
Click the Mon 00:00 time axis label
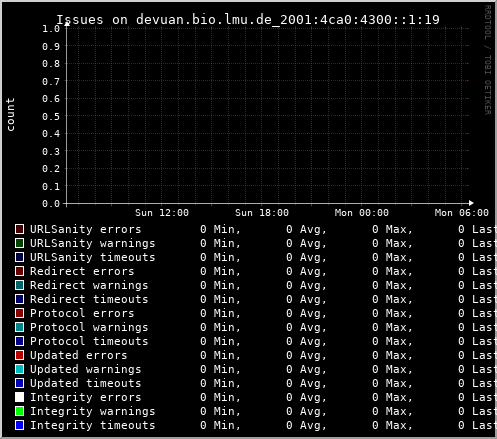pyautogui.click(x=362, y=213)
